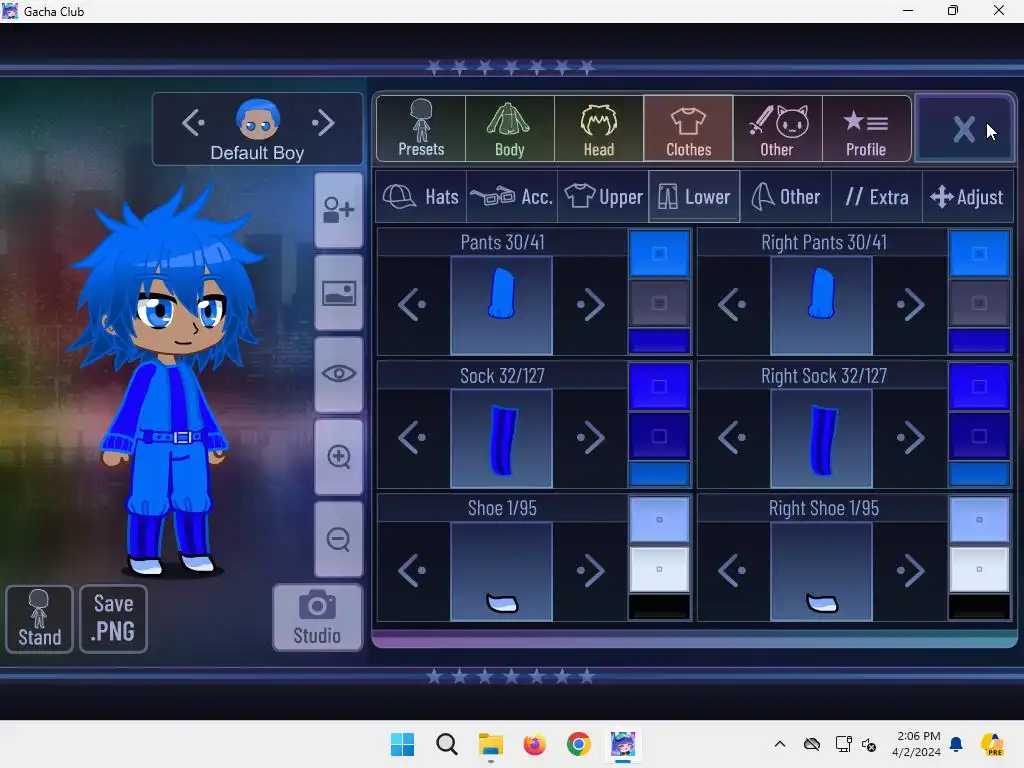Open Pants bottom dark-blue color bar

(659, 341)
